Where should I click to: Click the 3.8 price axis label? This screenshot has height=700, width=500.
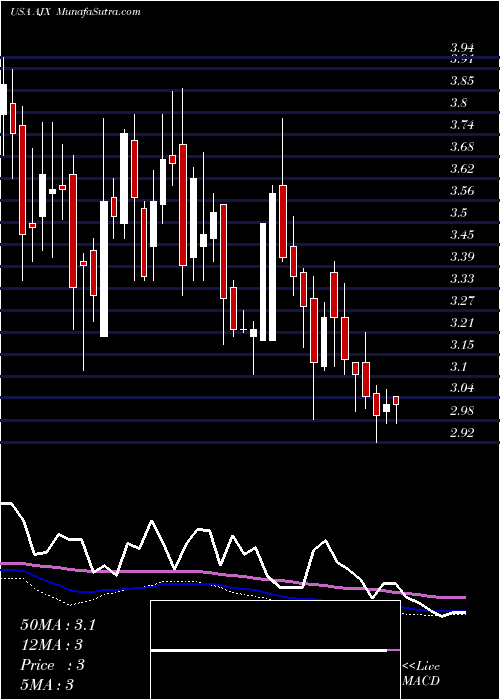click(x=458, y=103)
